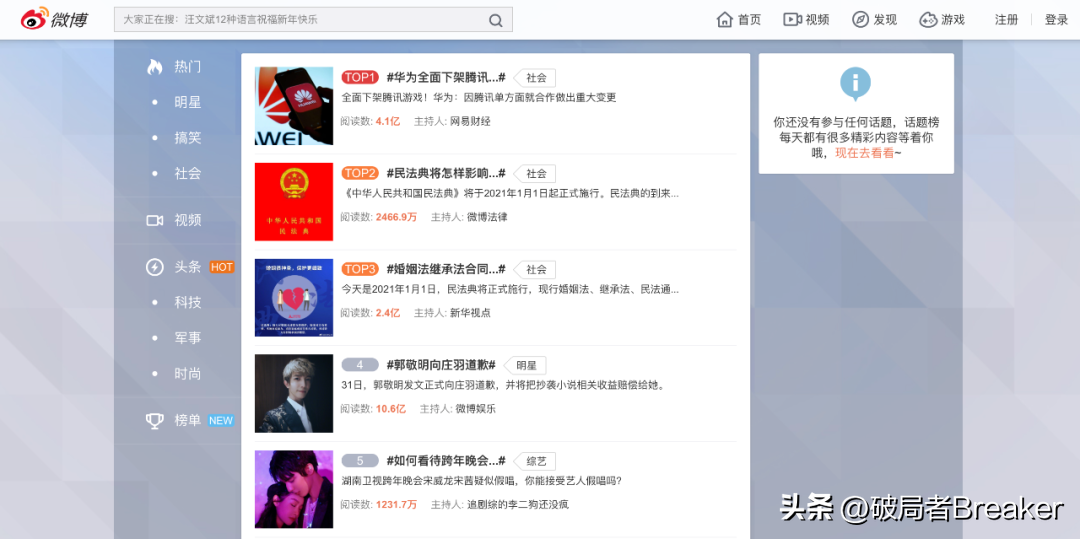
Task: Click the 榜单 trophy icon
Action: click(154, 421)
